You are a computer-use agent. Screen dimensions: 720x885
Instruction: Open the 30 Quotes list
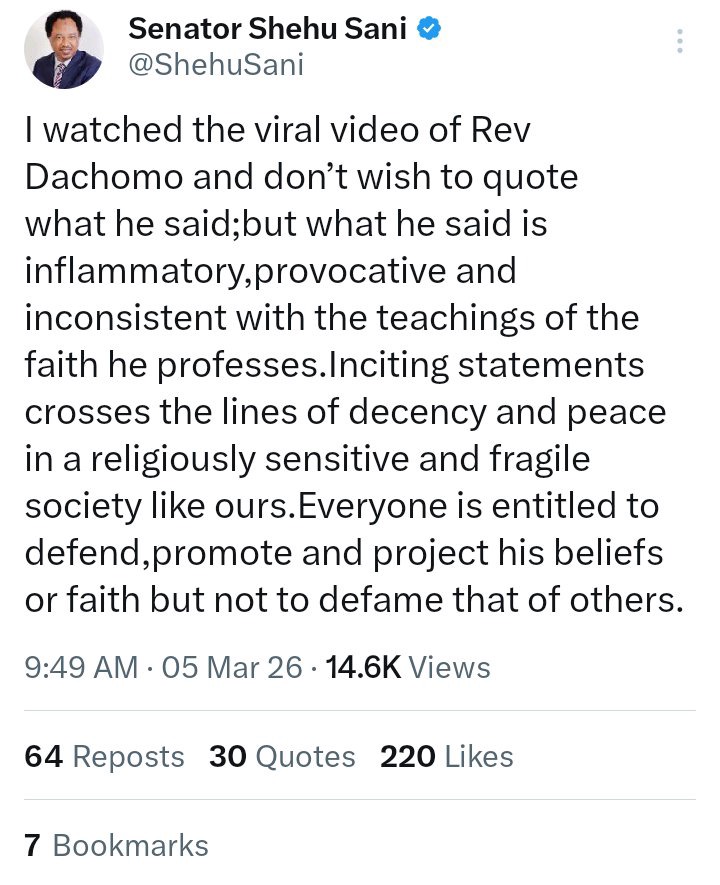coord(282,757)
